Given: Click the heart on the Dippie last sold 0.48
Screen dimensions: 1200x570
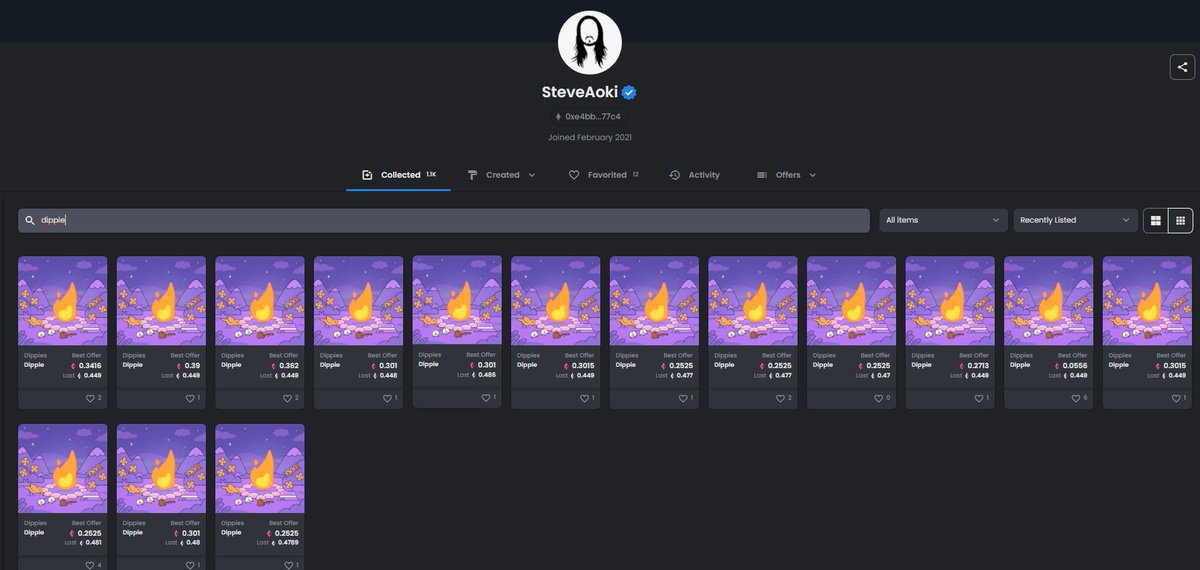Looking at the screenshot, I should pos(190,565).
